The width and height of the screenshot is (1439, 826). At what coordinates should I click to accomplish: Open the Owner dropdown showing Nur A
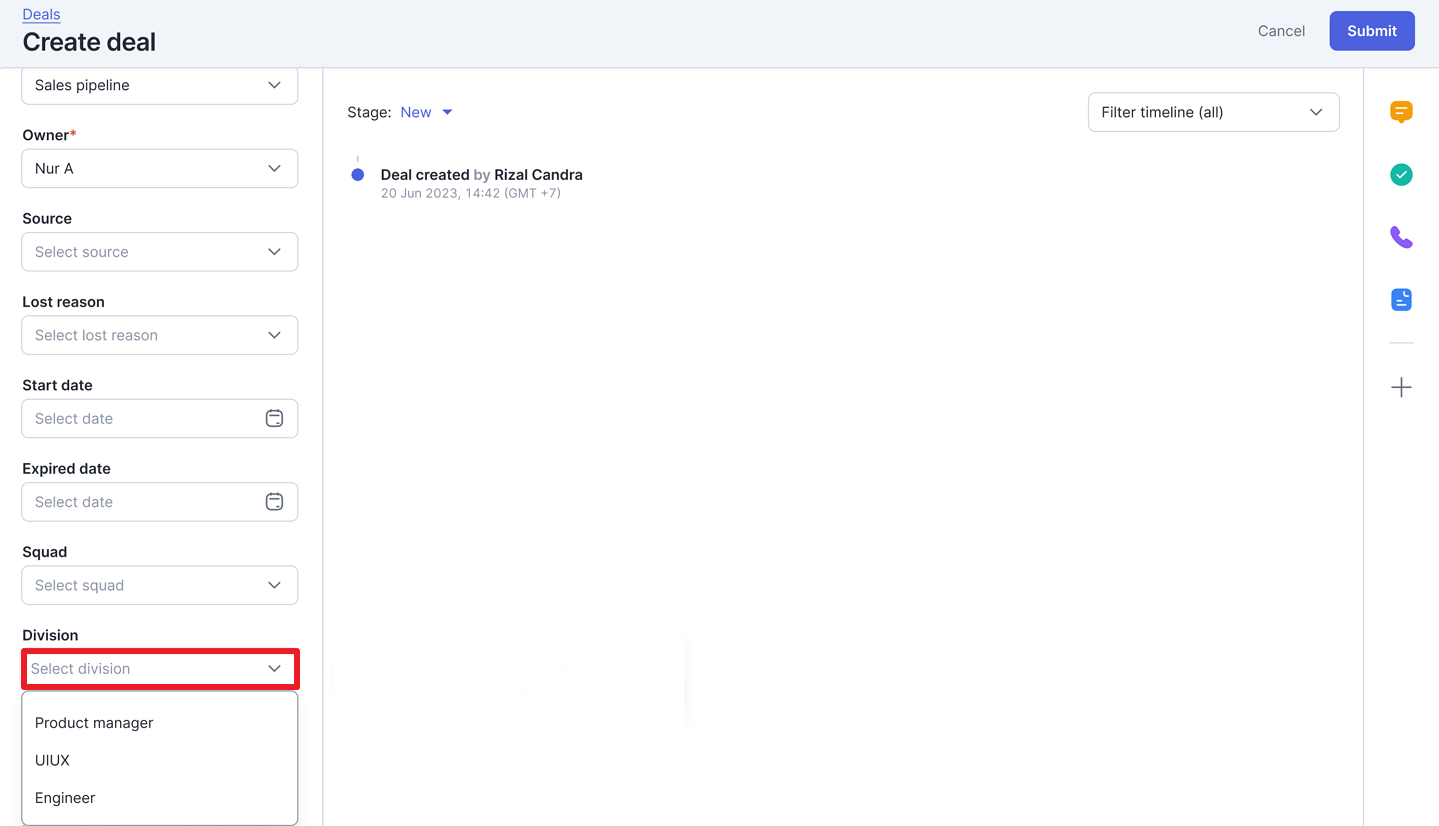[160, 168]
